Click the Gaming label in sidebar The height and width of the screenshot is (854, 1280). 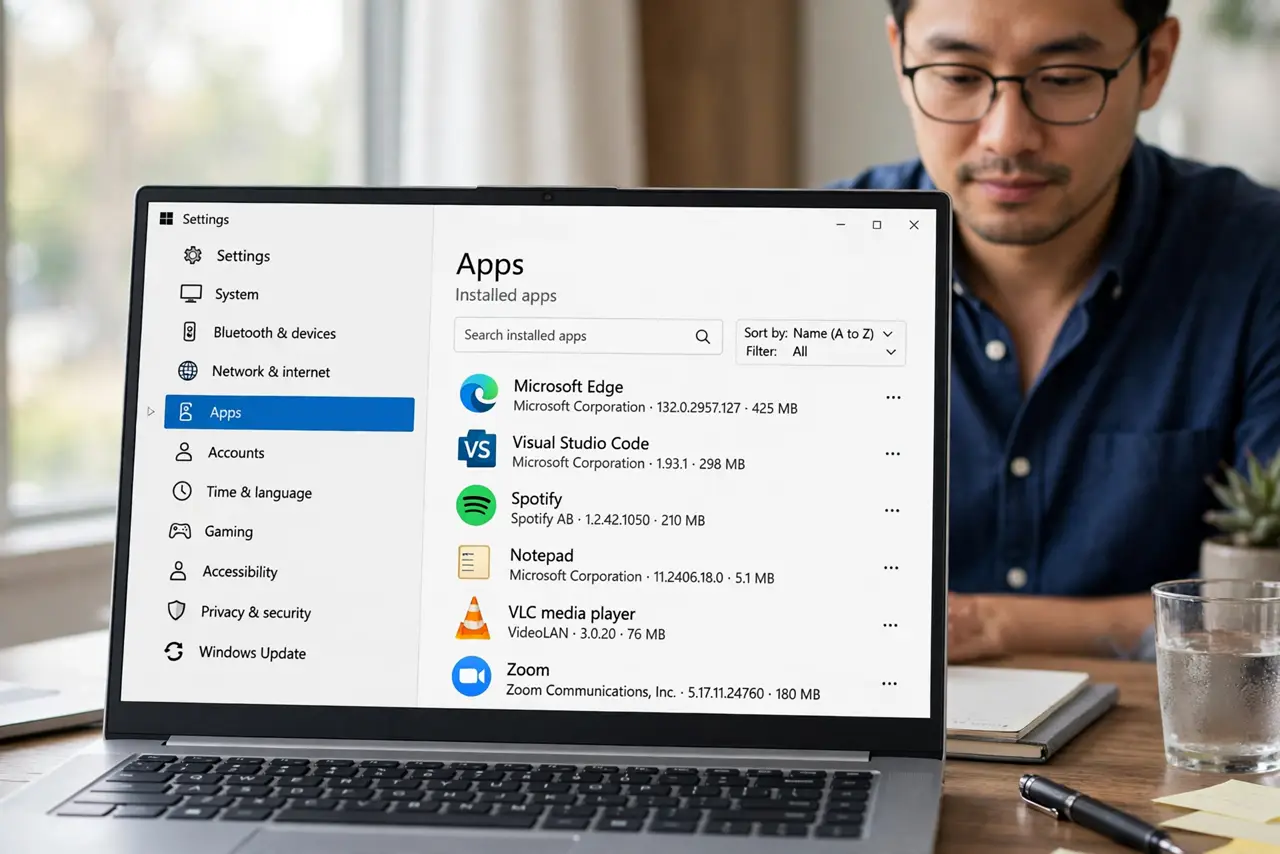tap(229, 531)
